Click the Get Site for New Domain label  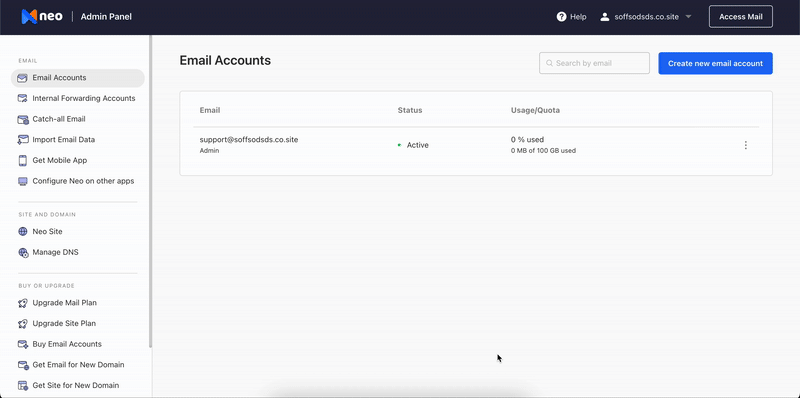coord(76,386)
